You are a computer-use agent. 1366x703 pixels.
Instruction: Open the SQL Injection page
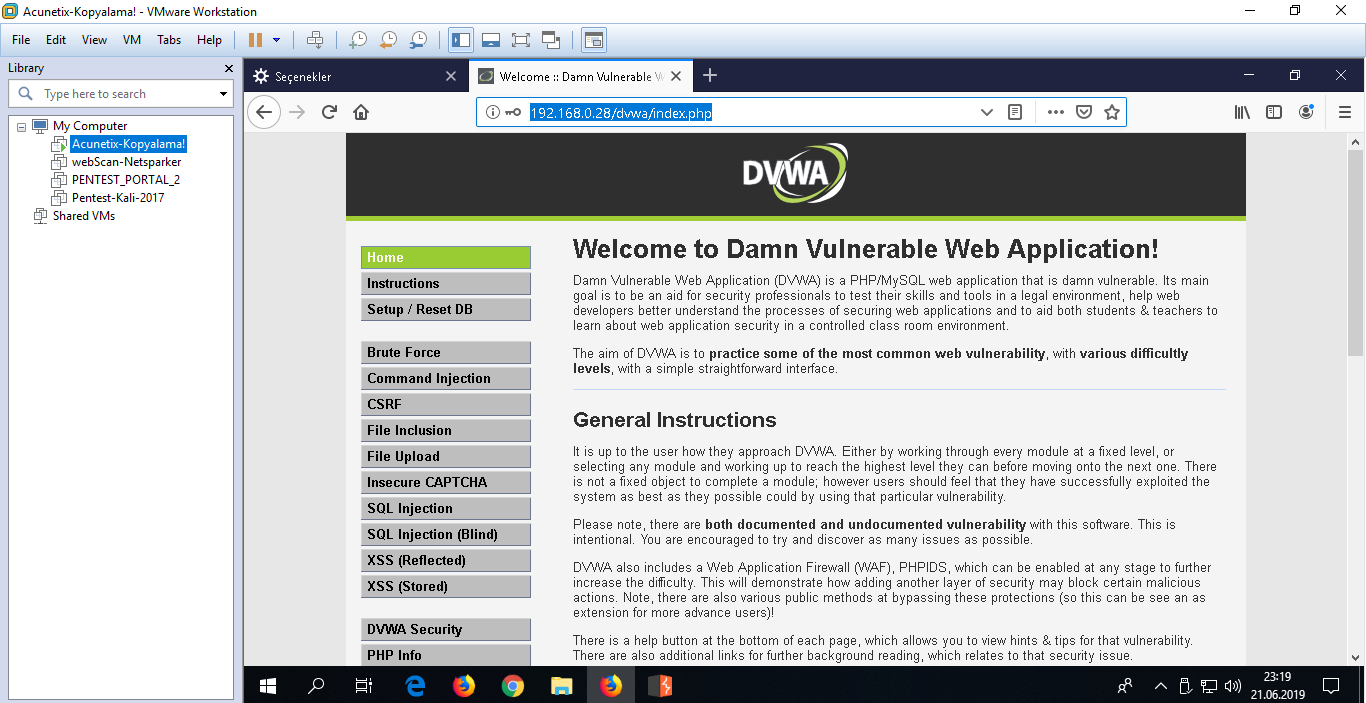(x=445, y=508)
